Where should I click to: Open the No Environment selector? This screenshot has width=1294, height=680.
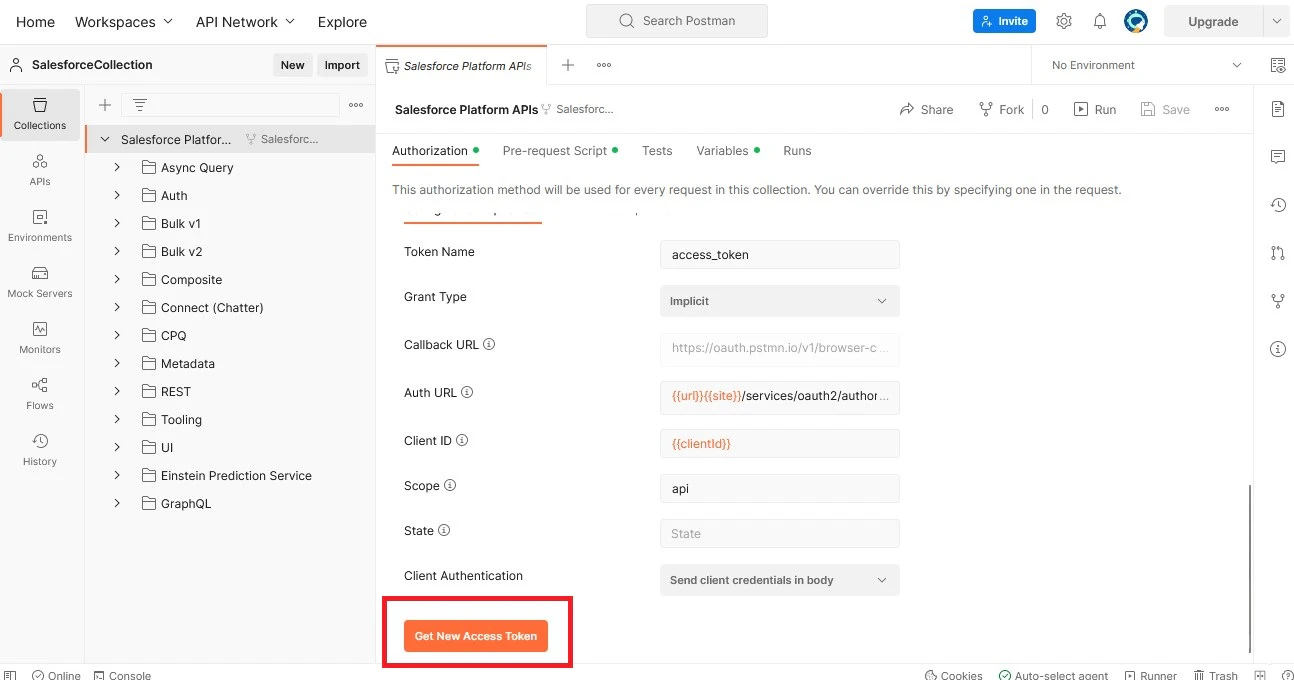pyautogui.click(x=1146, y=65)
